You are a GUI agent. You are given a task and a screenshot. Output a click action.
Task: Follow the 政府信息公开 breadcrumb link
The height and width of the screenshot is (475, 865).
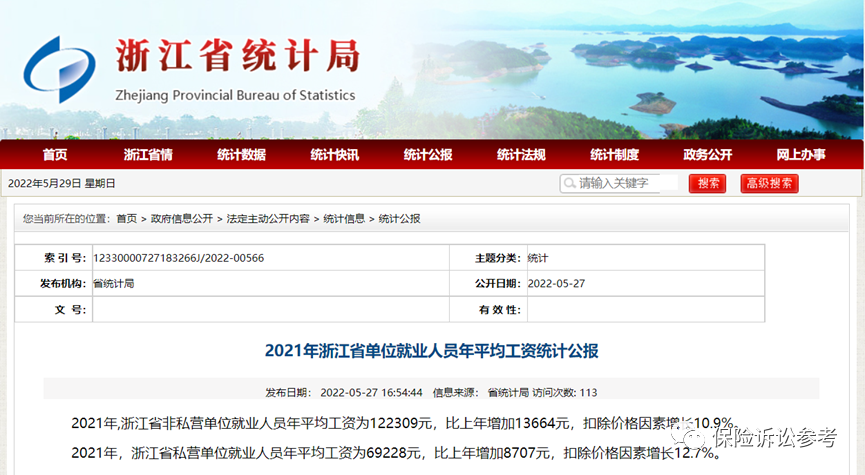pyautogui.click(x=181, y=219)
